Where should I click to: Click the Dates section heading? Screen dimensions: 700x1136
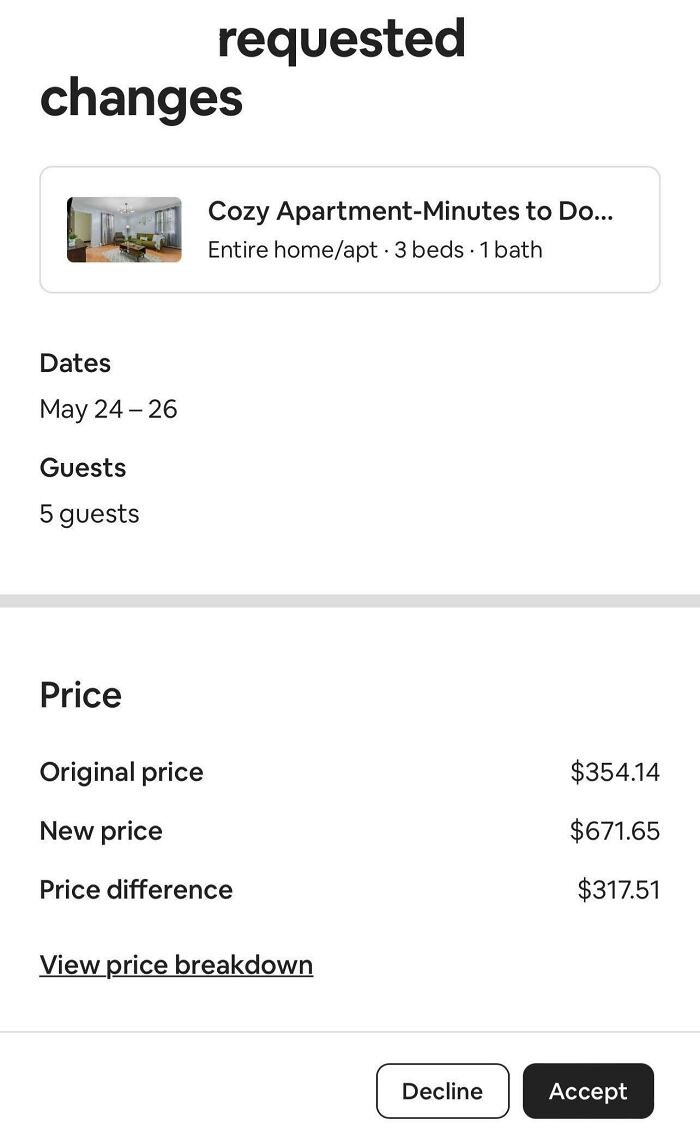tap(75, 363)
